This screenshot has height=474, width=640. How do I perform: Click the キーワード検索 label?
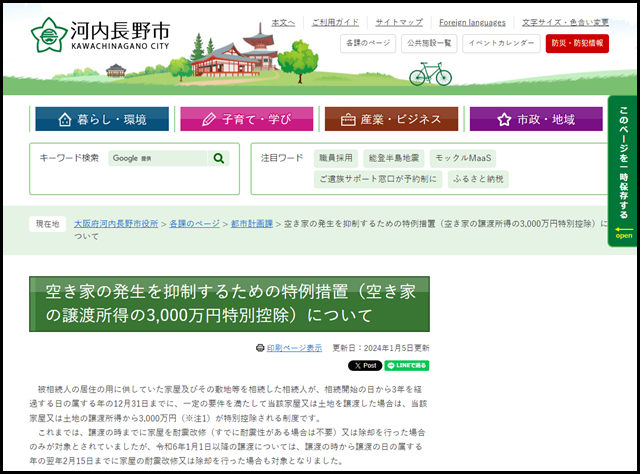point(69,158)
